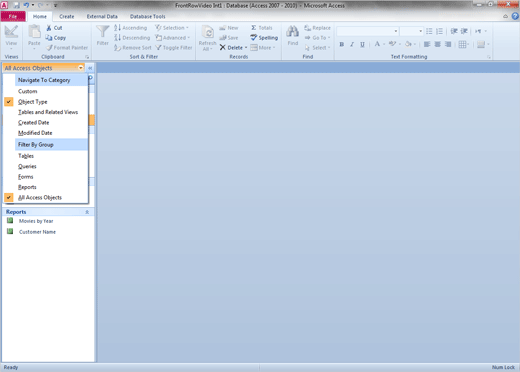
Task: Align text left
Action: (427, 44)
